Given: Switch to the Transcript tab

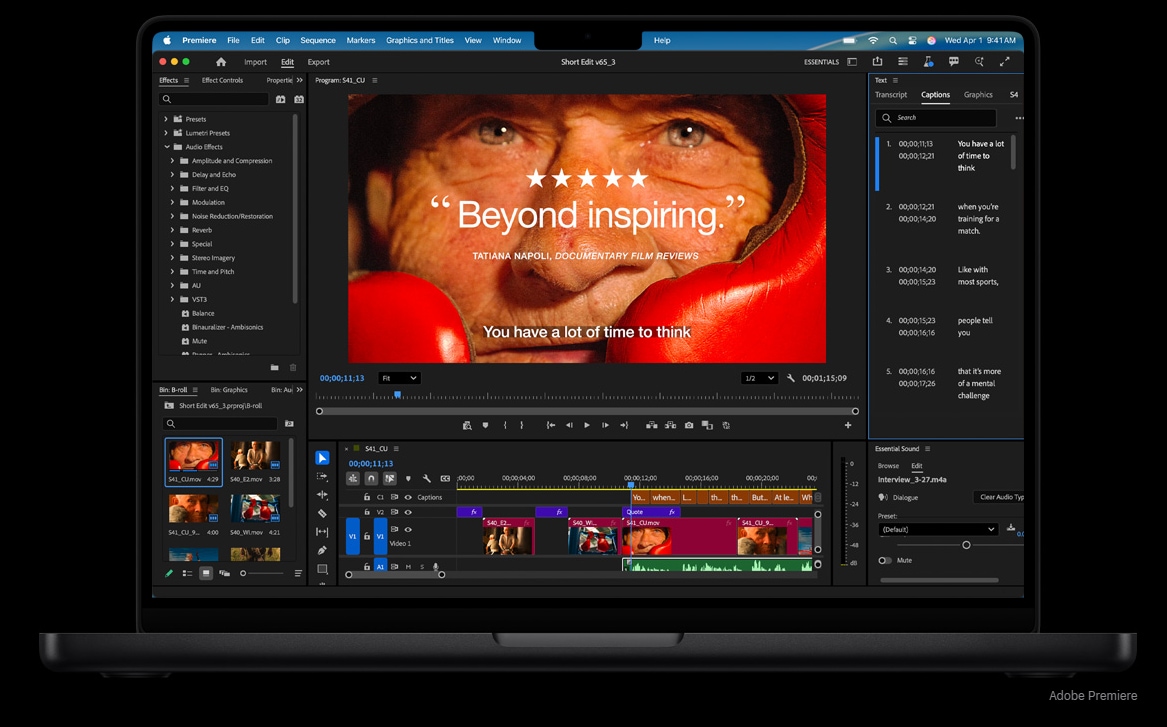Looking at the screenshot, I should 891,95.
